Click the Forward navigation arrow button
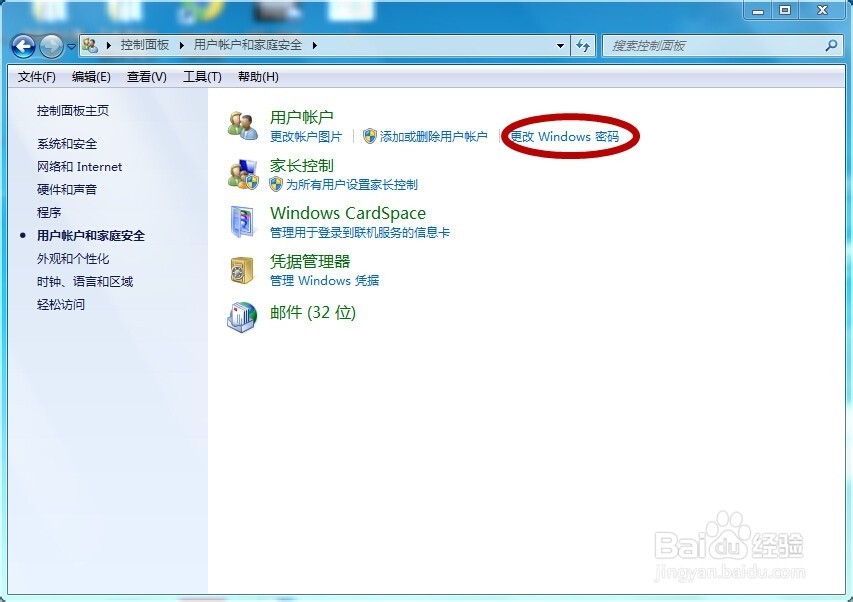853x602 pixels. point(52,46)
